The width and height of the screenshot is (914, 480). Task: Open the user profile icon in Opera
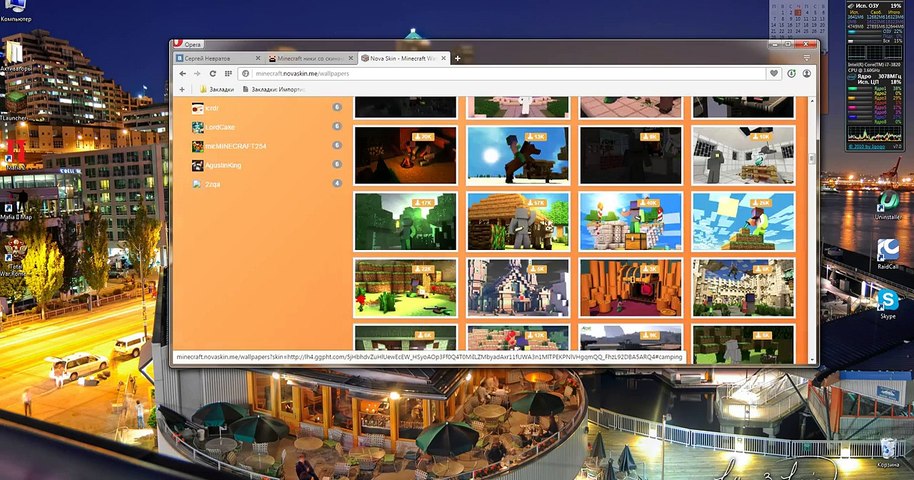click(807, 73)
